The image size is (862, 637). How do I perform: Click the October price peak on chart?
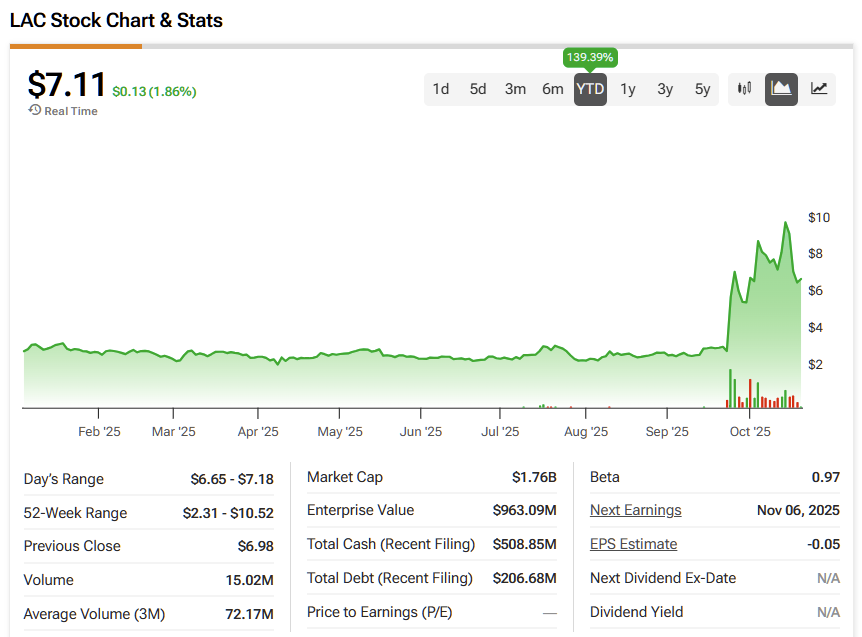click(785, 223)
